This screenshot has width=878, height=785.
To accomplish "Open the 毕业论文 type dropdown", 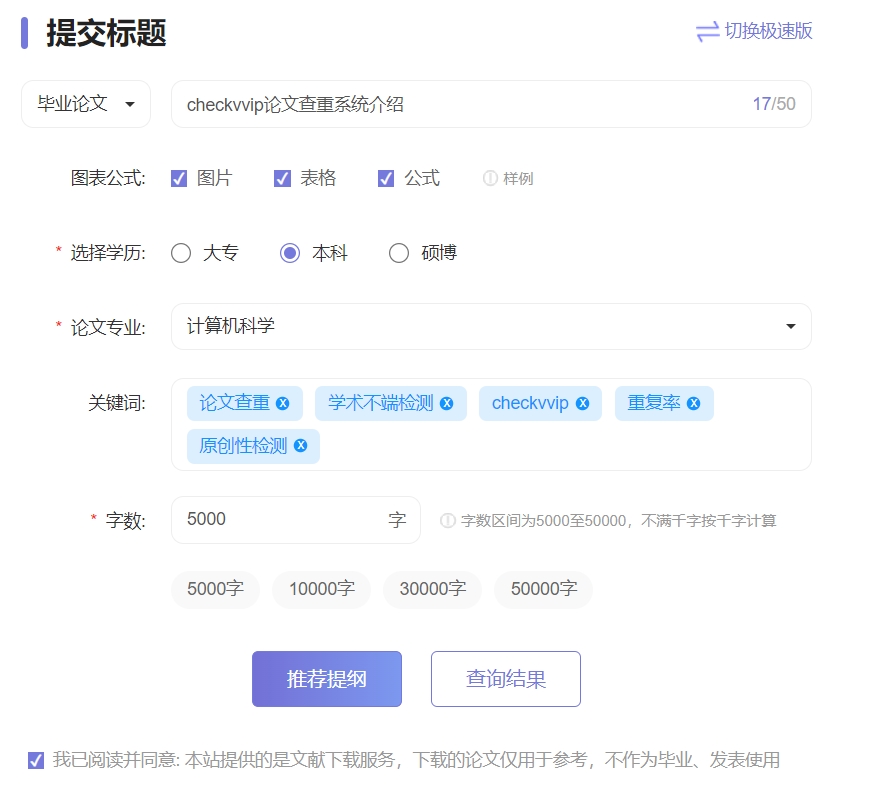I will click(x=85, y=103).
